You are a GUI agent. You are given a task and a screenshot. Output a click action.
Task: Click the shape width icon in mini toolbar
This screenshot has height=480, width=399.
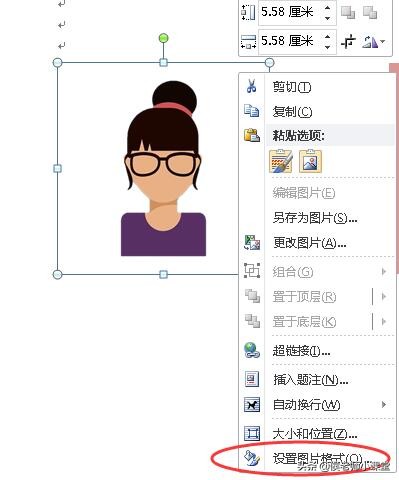tap(248, 42)
